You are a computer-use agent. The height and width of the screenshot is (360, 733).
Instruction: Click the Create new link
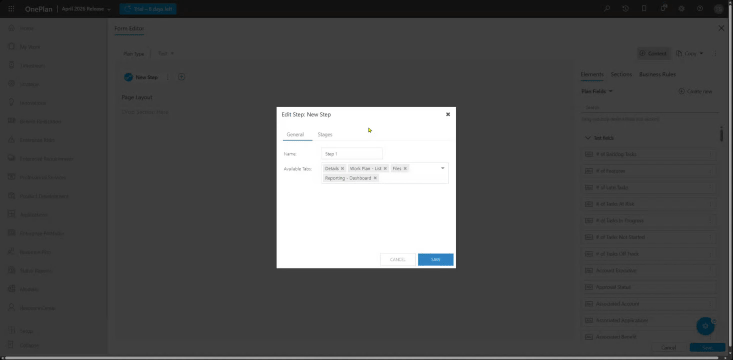pyautogui.click(x=695, y=92)
